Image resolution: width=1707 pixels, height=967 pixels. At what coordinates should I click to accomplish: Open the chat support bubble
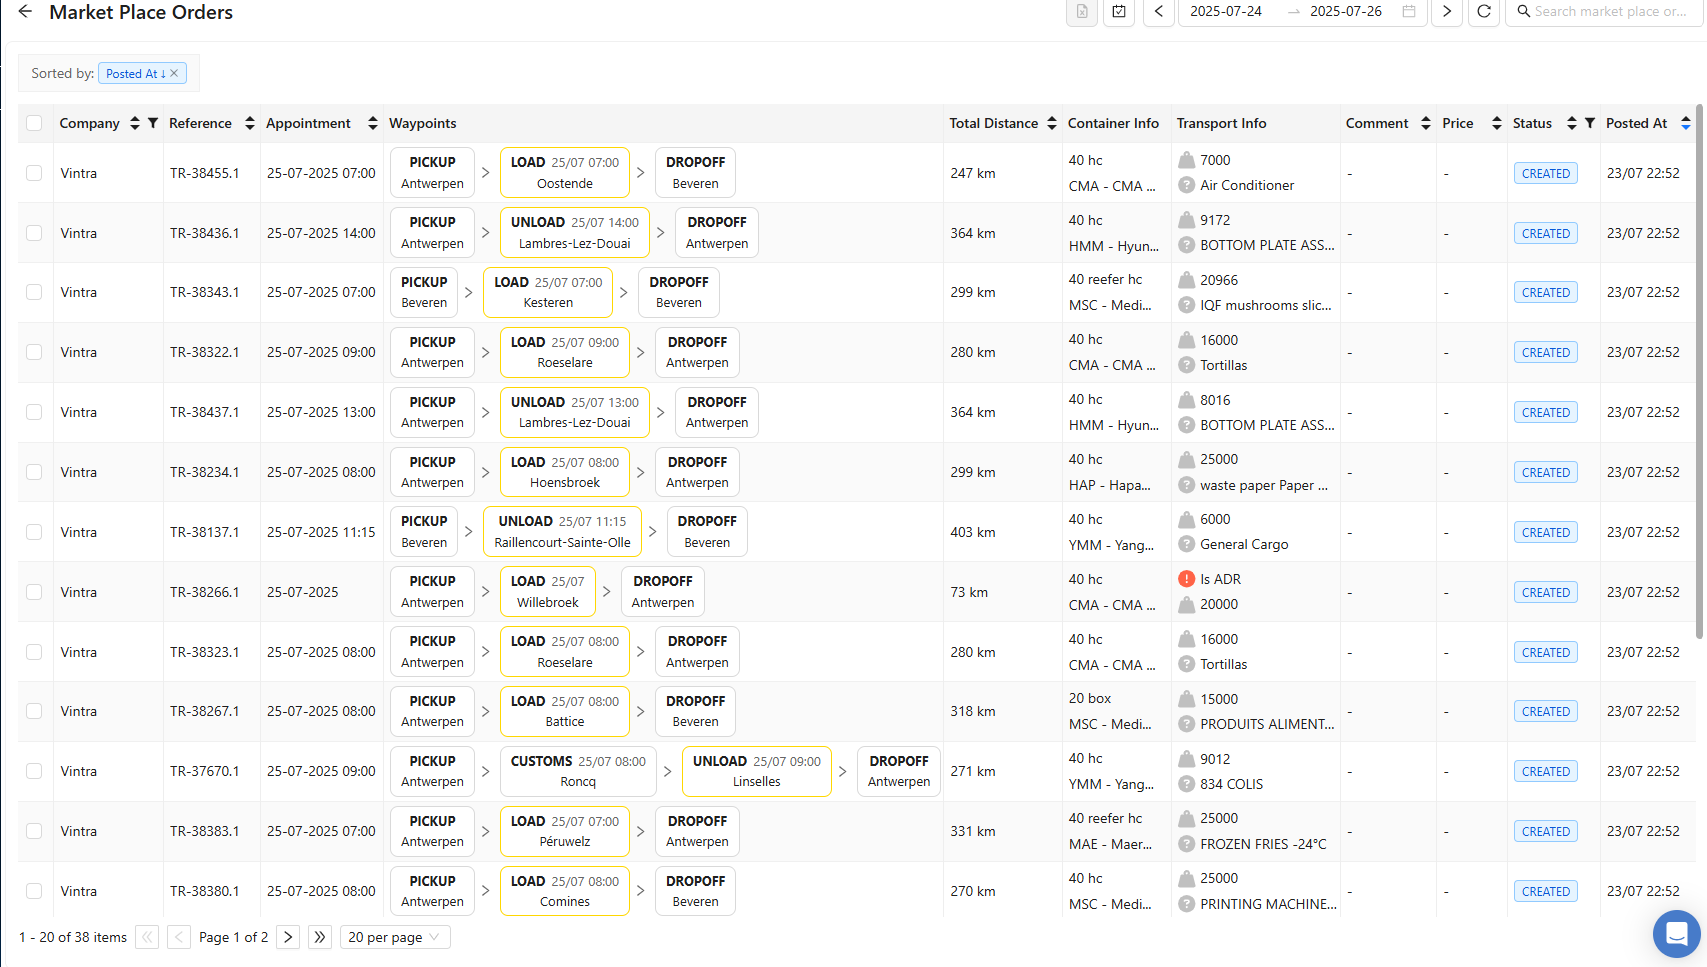tap(1677, 934)
